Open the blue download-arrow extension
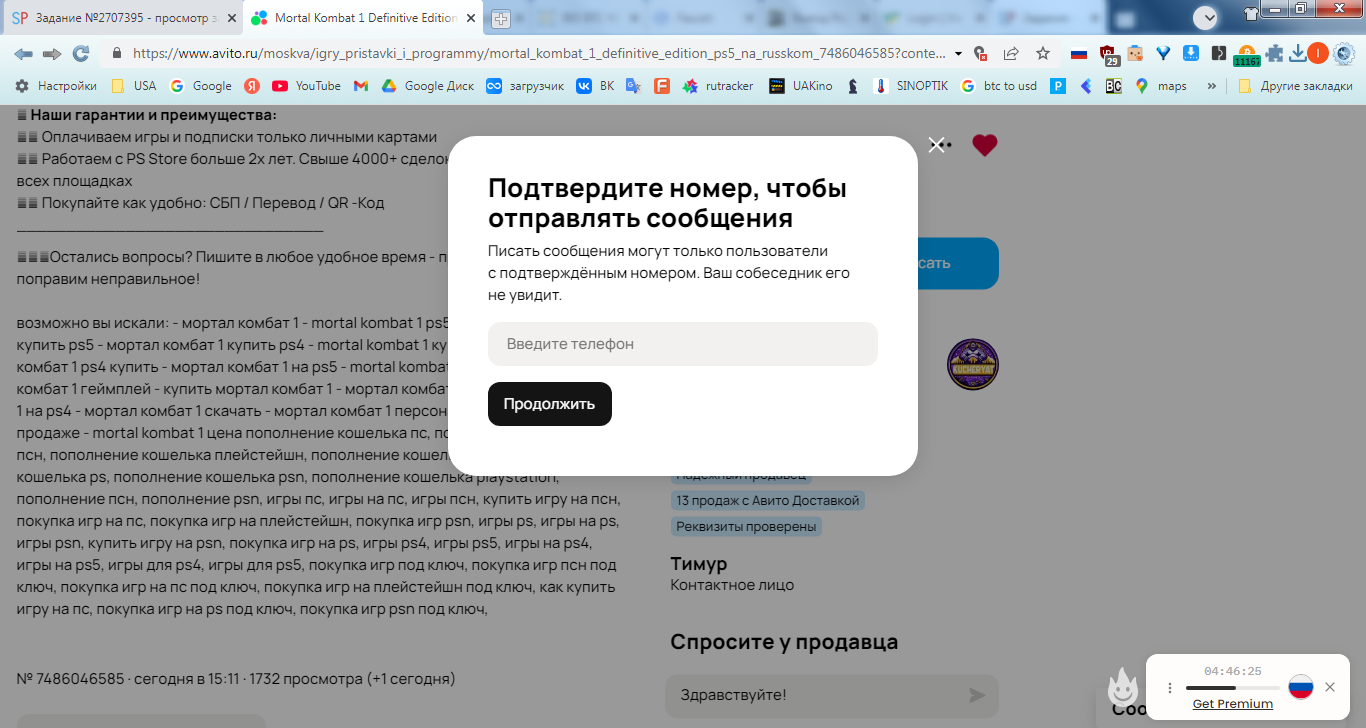 [x=1191, y=54]
